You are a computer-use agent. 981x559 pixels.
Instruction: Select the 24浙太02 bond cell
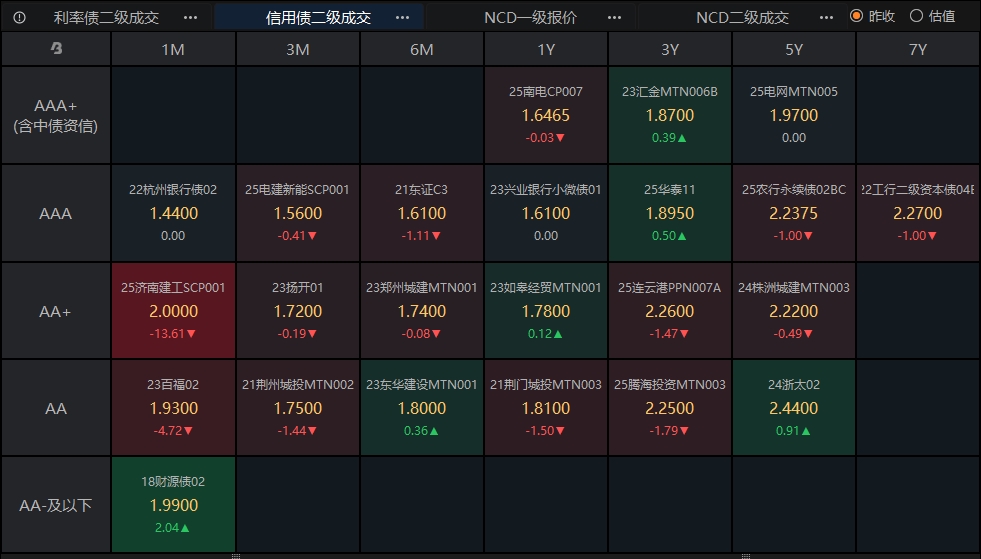(793, 407)
